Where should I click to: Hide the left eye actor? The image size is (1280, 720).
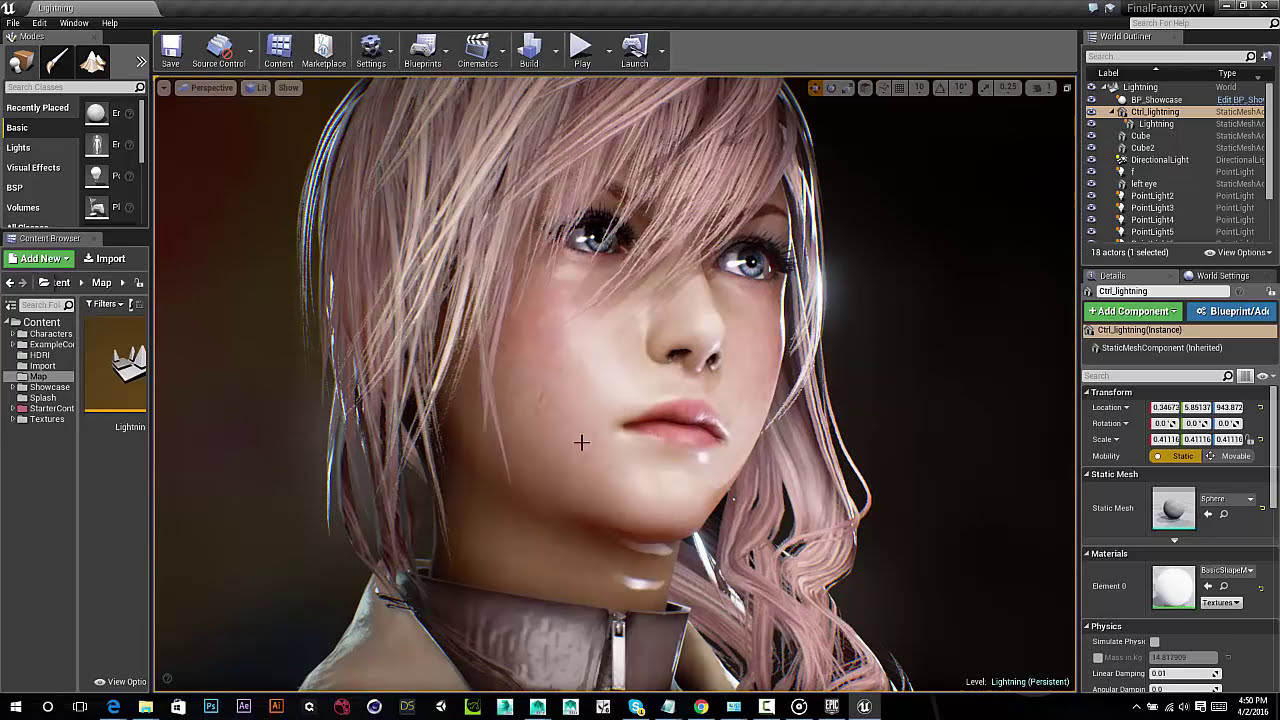(x=1091, y=184)
